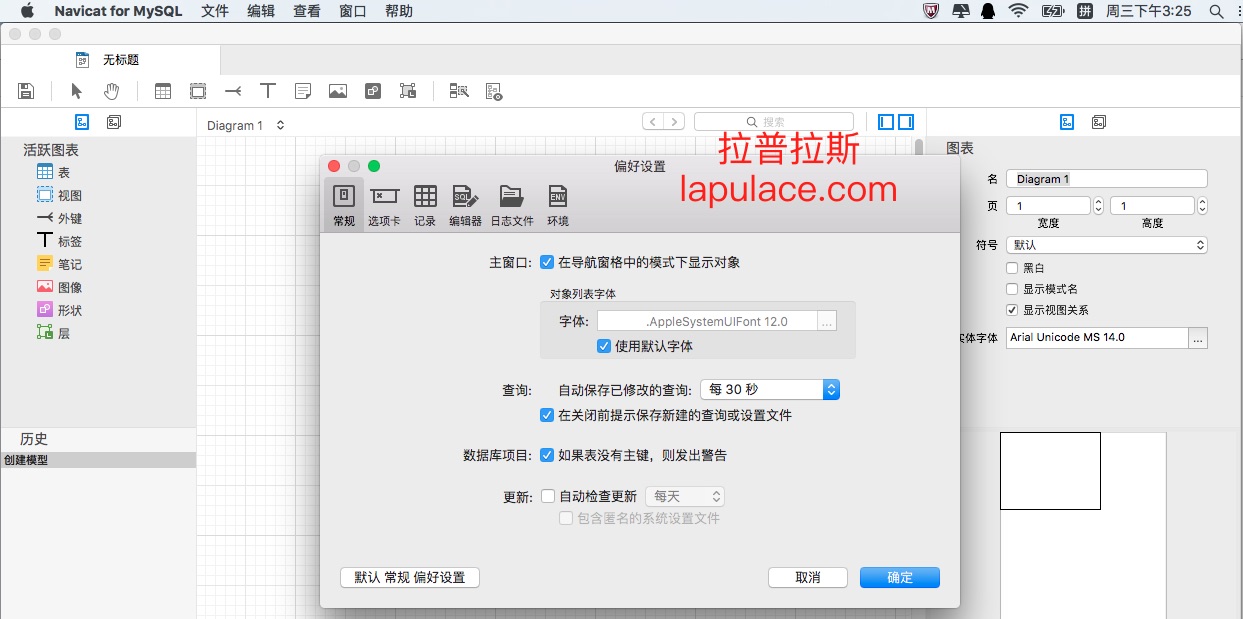Click the Save icon in the toolbar
1243x619 pixels.
click(x=27, y=91)
